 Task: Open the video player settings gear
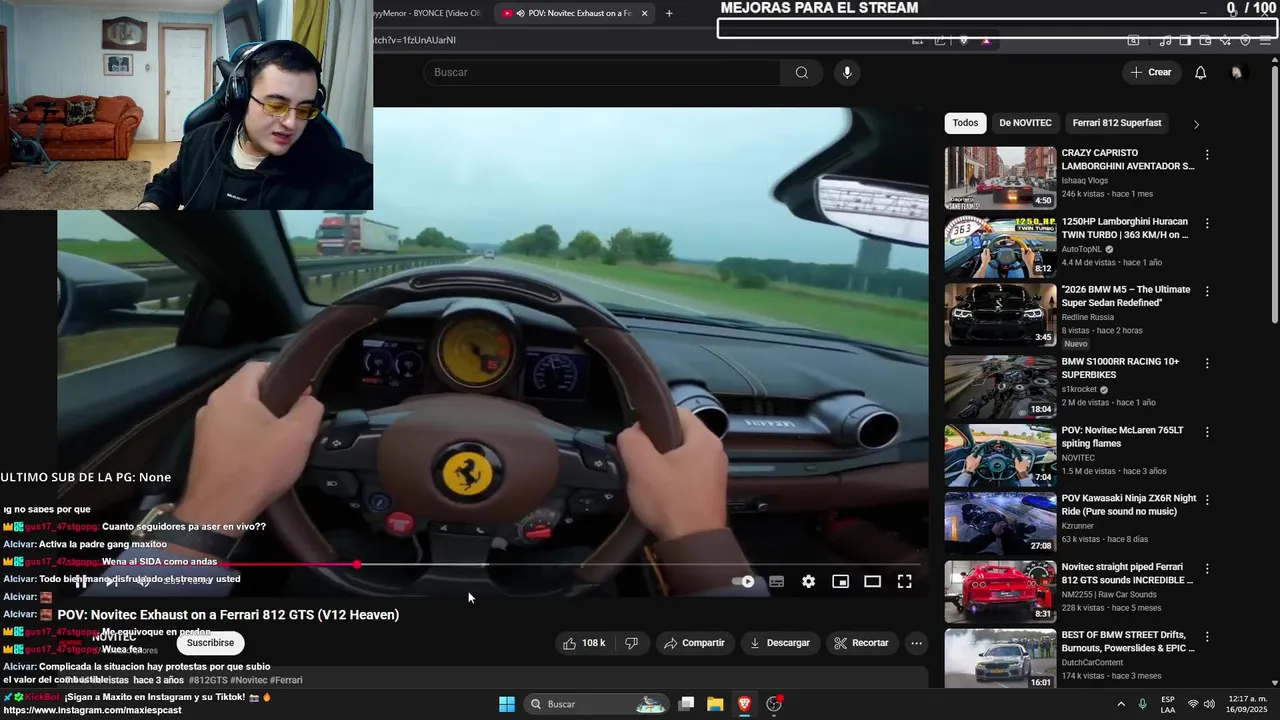point(808,581)
